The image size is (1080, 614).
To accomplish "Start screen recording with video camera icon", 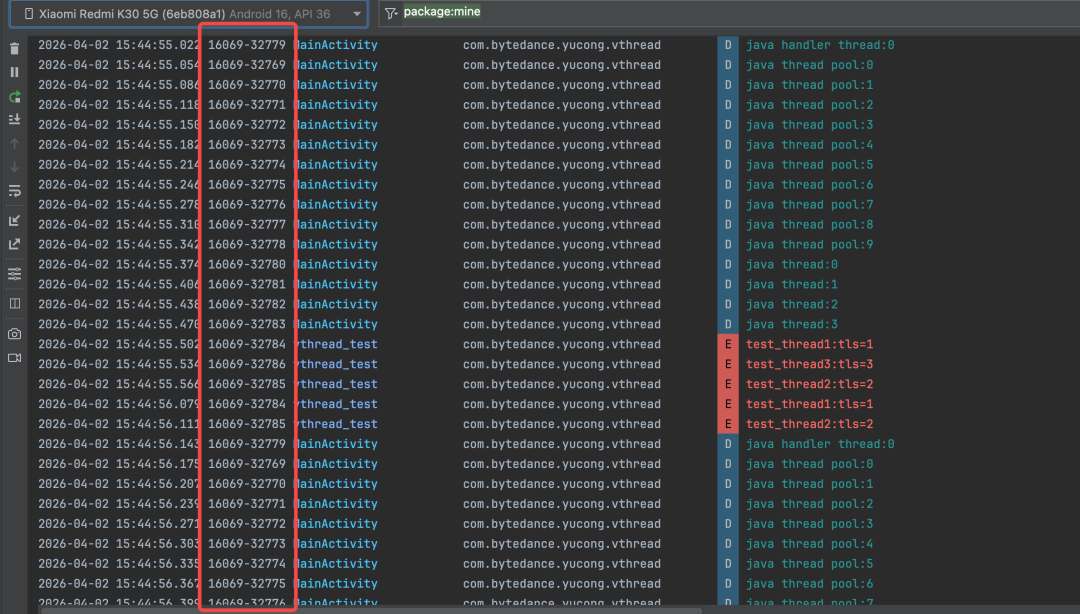I will 14,358.
